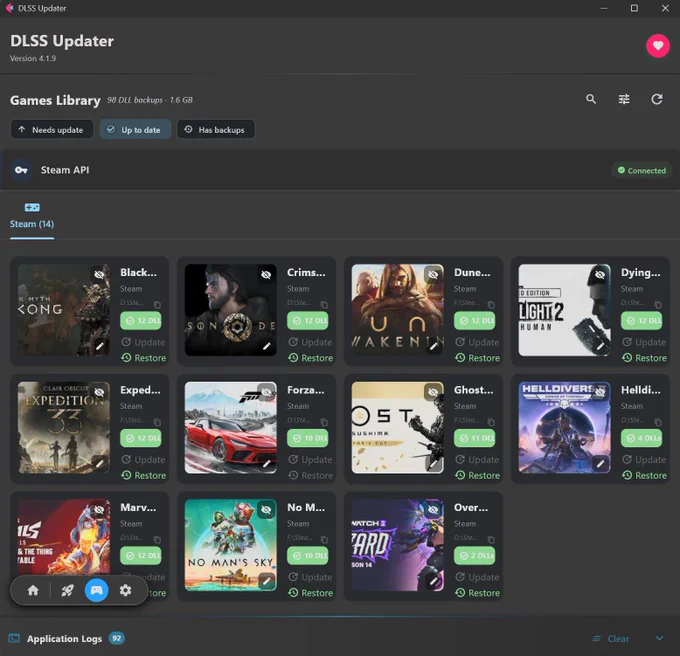Go to Home in the floating nav bar
The image size is (680, 656).
pos(33,590)
